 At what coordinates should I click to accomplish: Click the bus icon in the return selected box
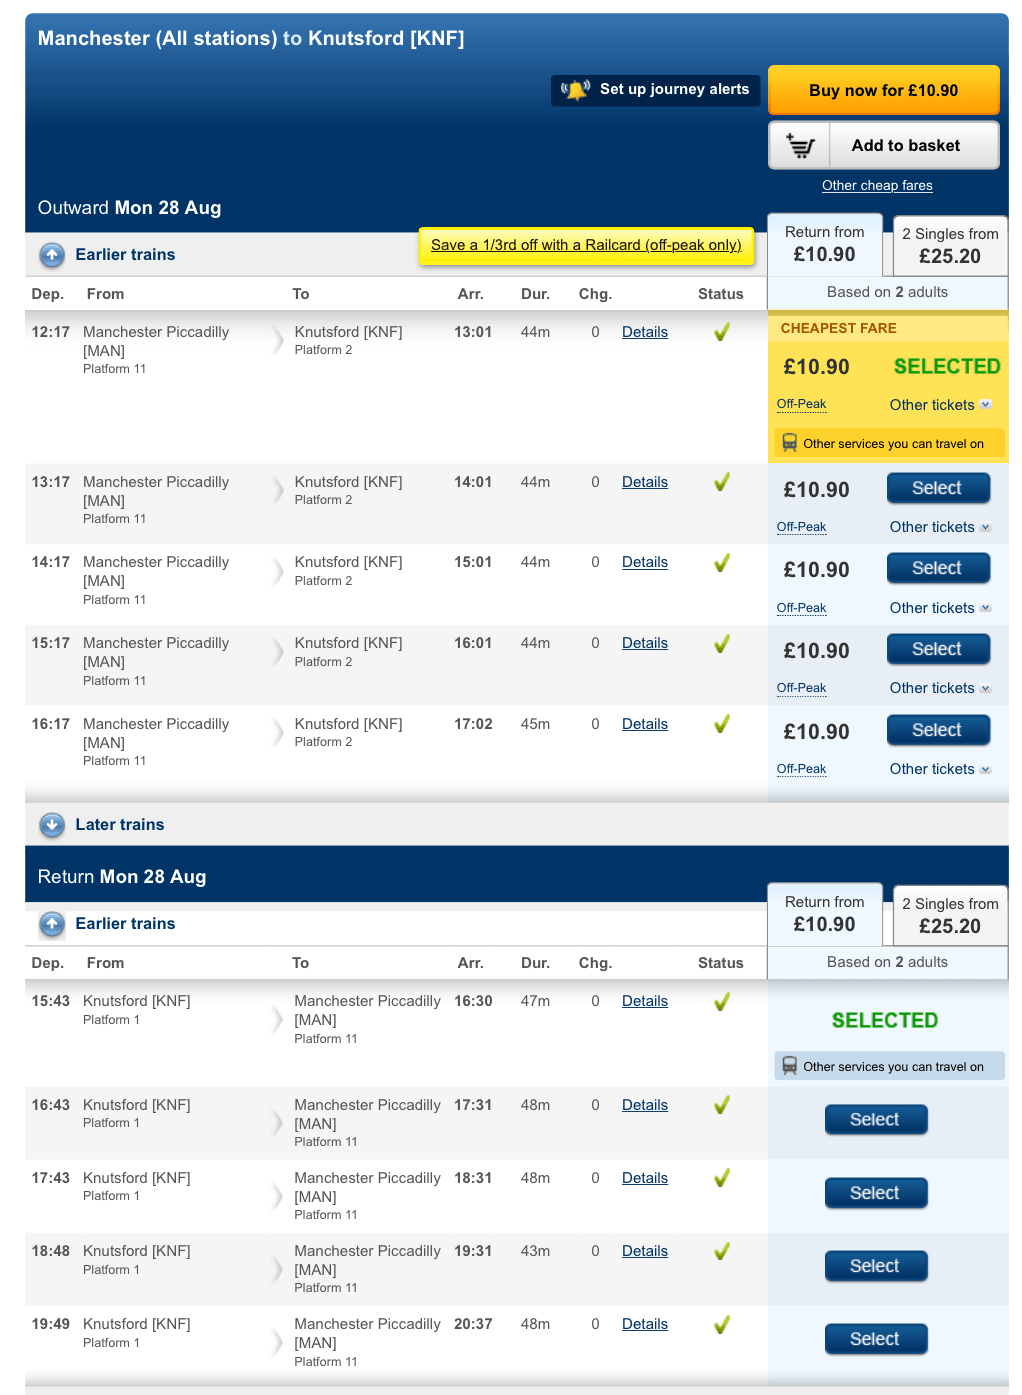(789, 1066)
